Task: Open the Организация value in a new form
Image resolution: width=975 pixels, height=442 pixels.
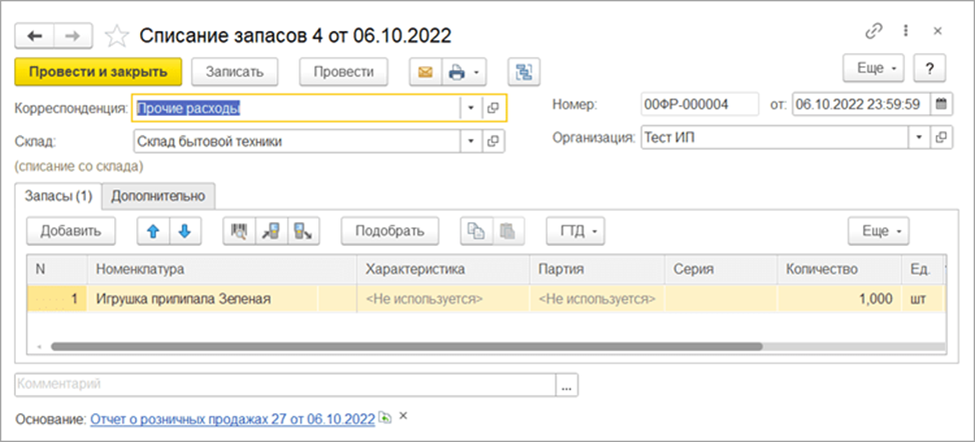Action: pos(941,137)
